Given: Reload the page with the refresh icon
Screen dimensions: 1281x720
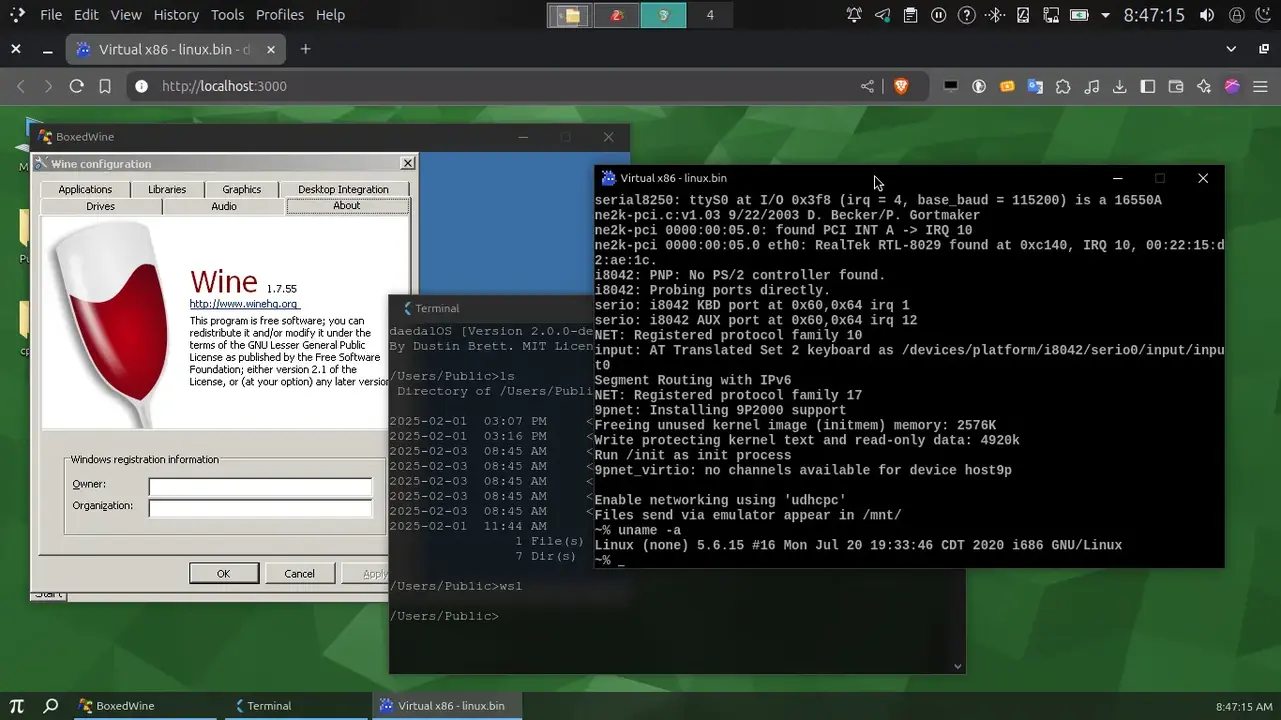Looking at the screenshot, I should (76, 86).
